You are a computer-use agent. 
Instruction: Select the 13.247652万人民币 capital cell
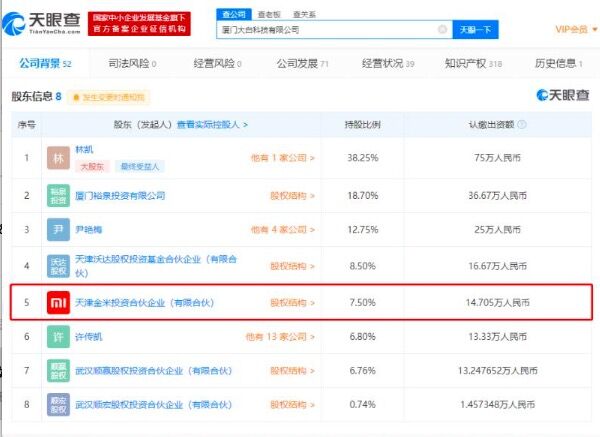[497, 370]
